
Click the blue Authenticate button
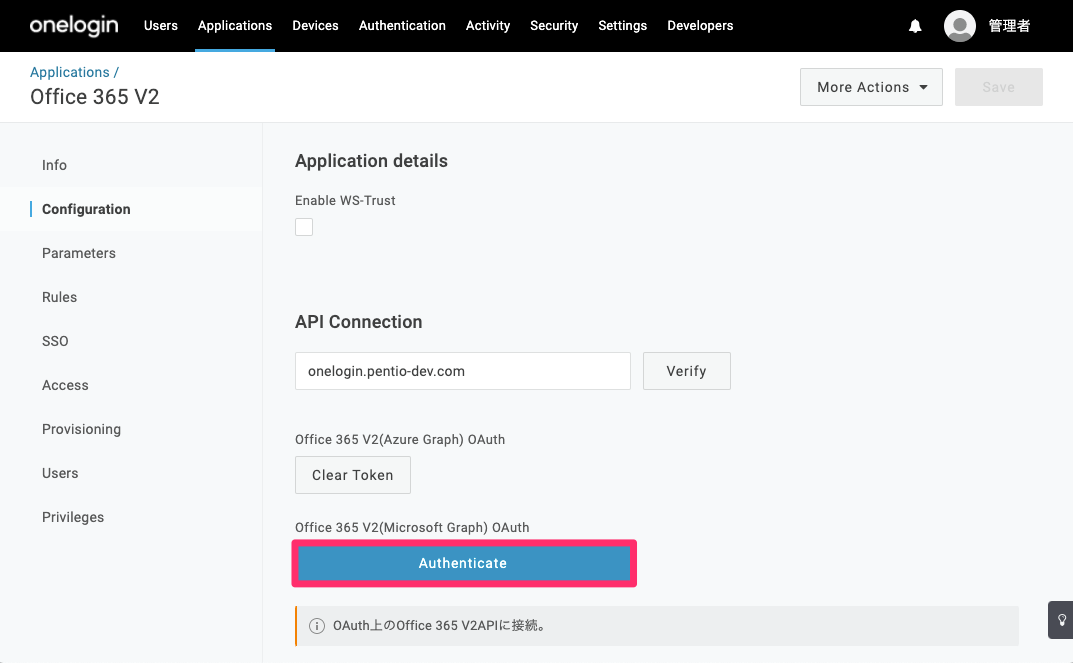(x=463, y=563)
